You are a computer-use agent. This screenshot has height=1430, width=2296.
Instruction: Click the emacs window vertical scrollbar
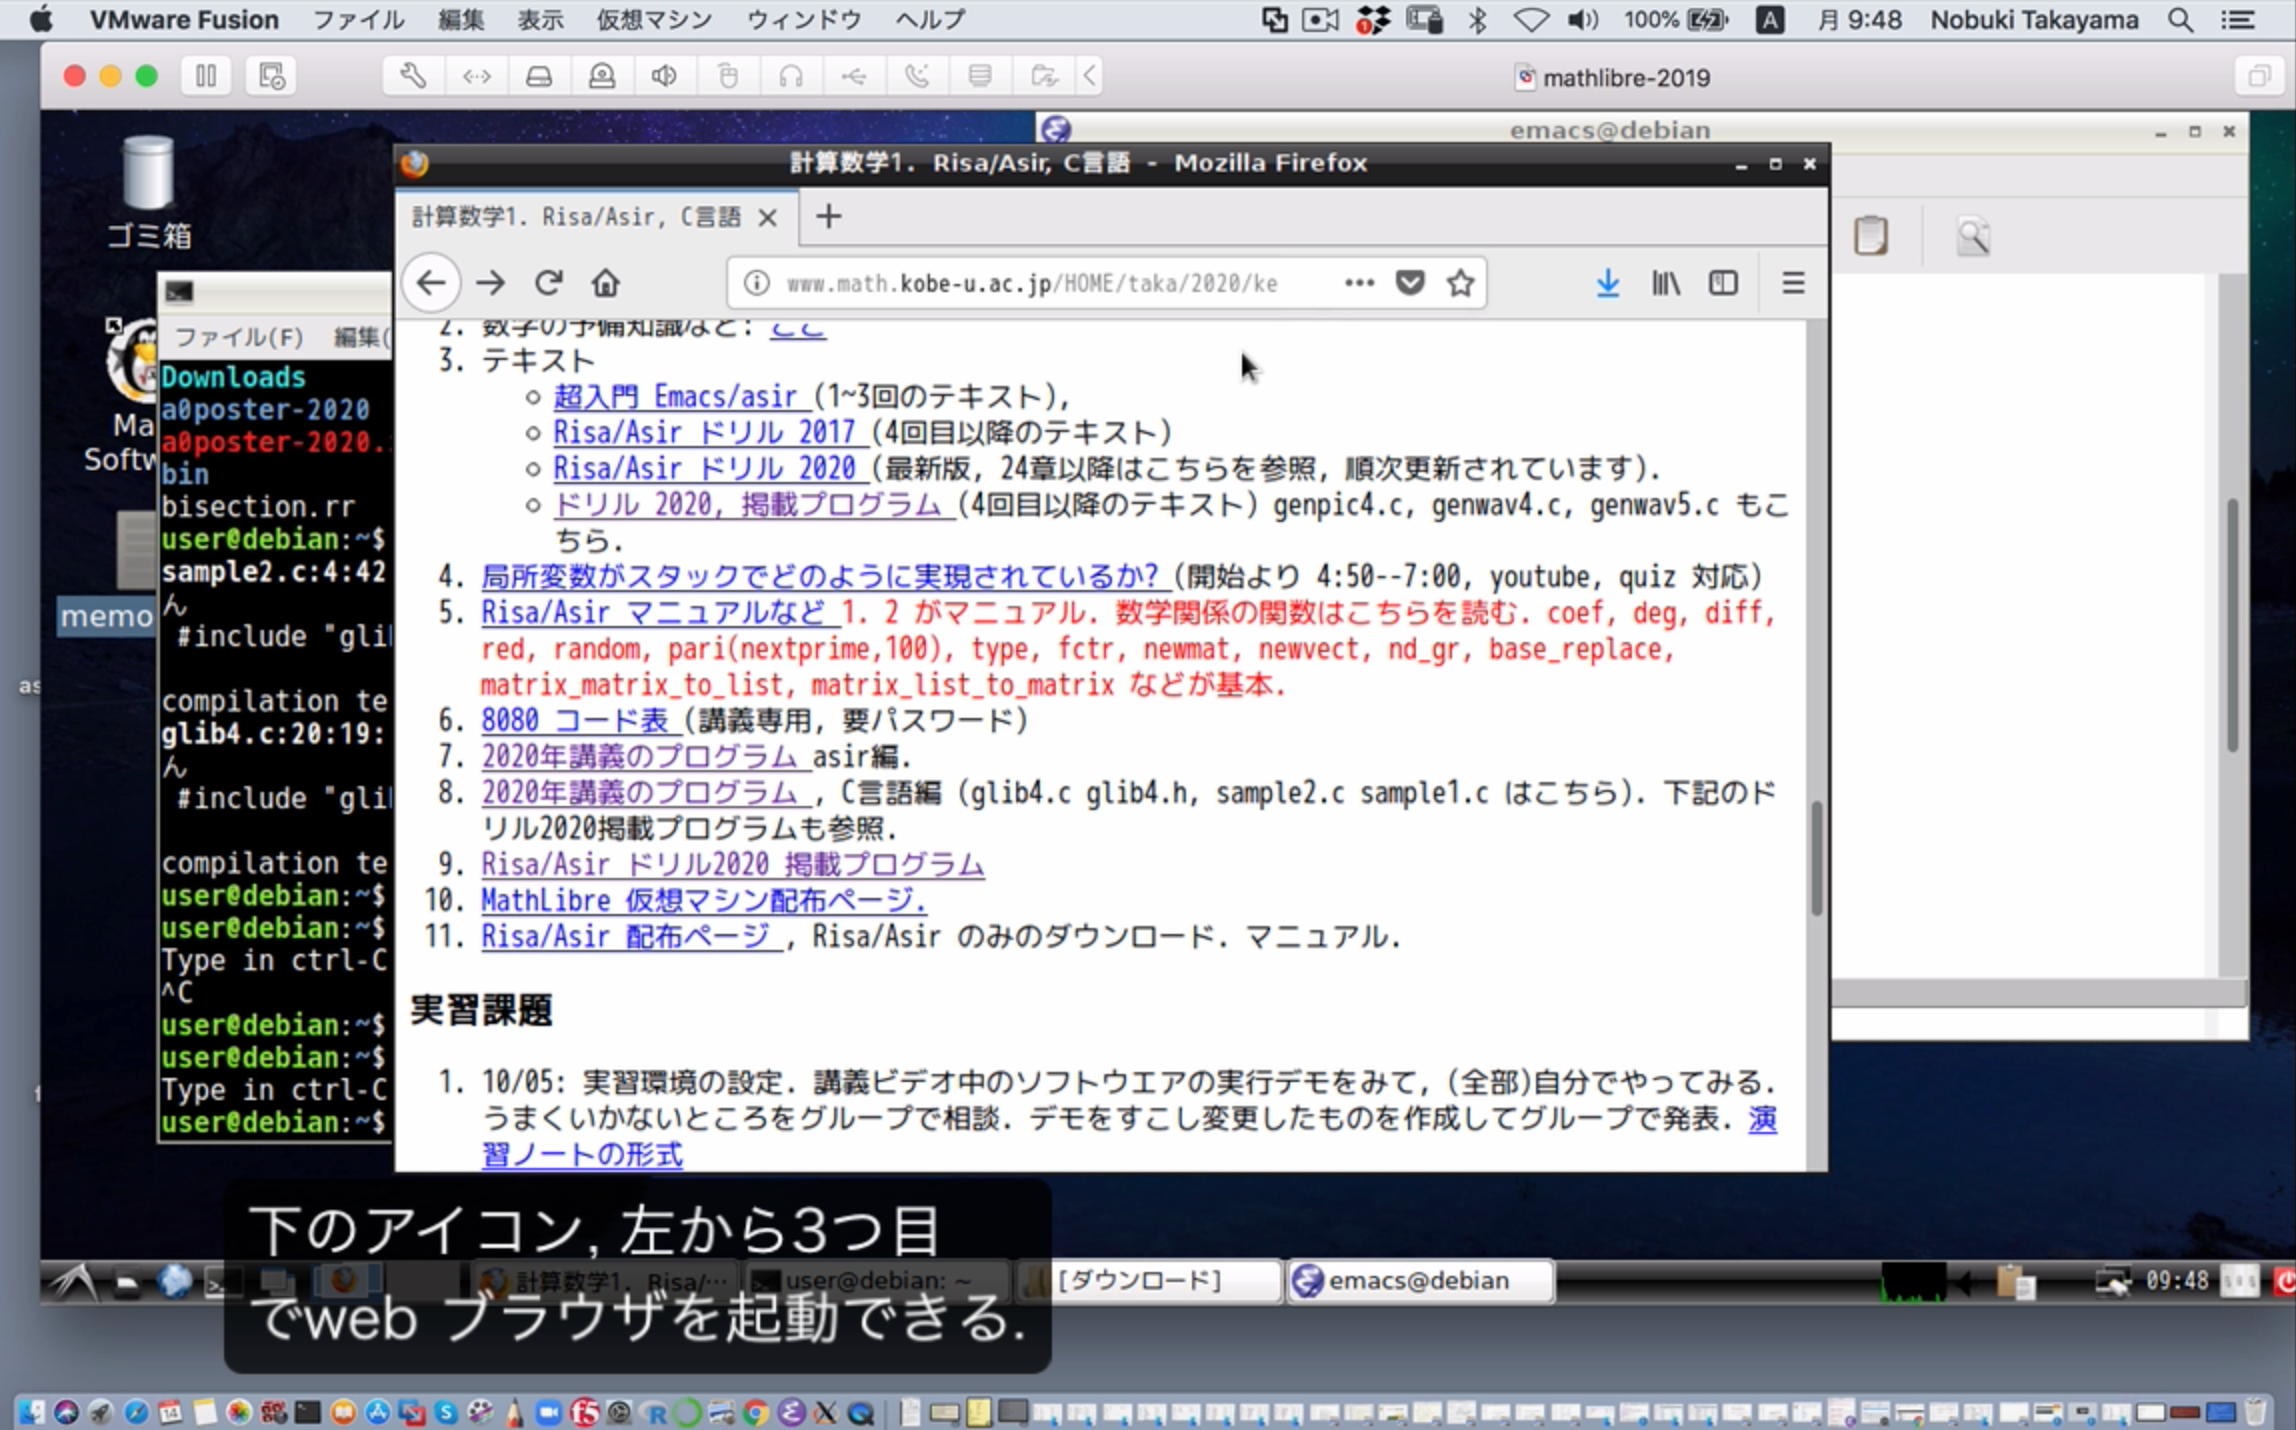(2232, 625)
